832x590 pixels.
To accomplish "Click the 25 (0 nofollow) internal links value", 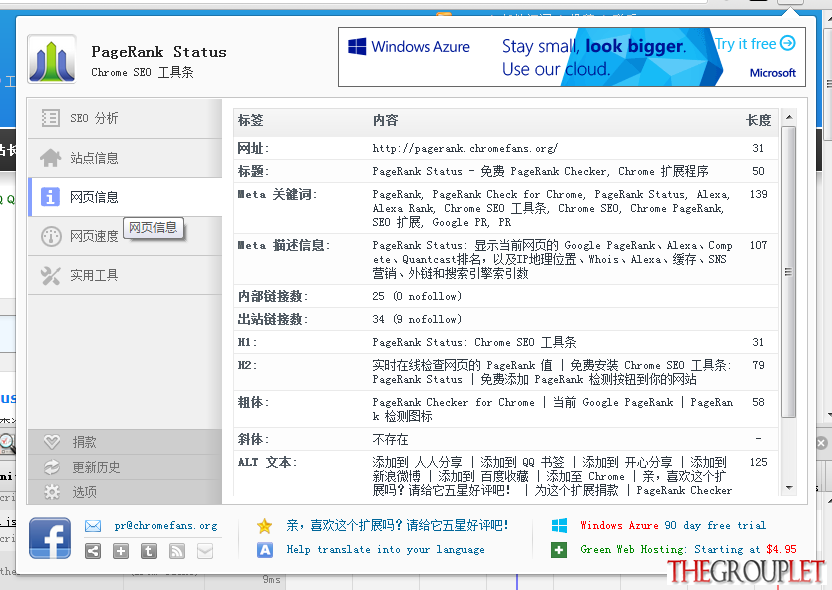I will [x=417, y=296].
